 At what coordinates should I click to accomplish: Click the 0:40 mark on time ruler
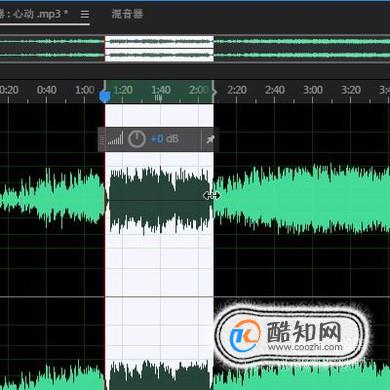point(47,90)
